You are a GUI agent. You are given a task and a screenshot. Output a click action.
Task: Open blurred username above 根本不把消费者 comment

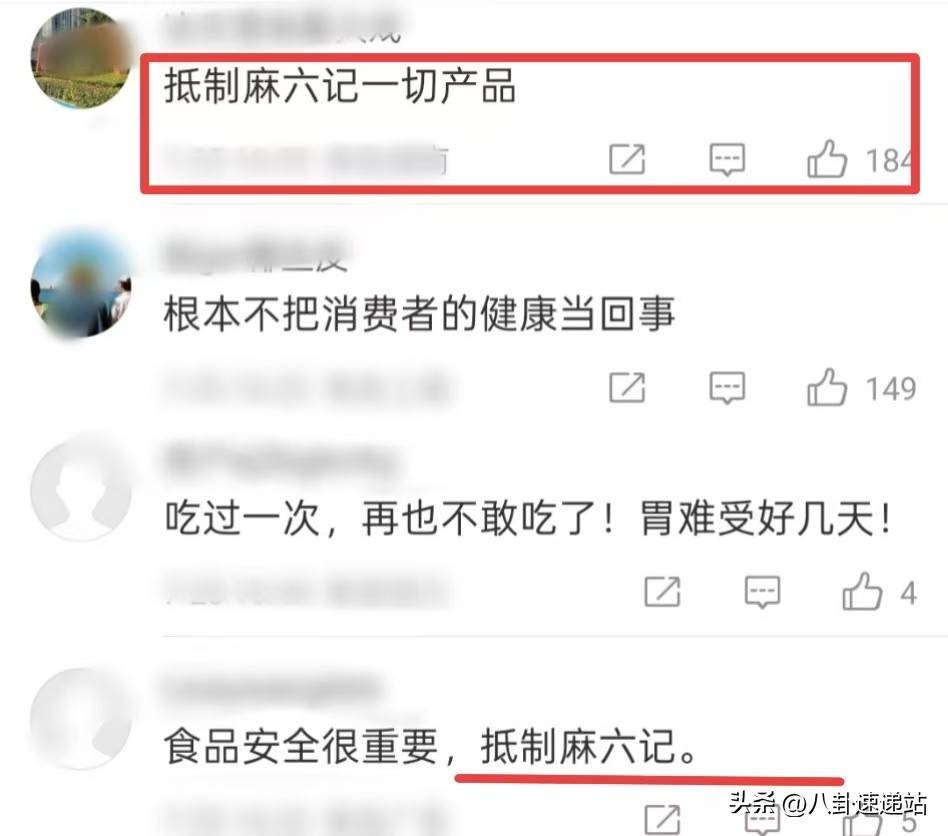(255, 256)
